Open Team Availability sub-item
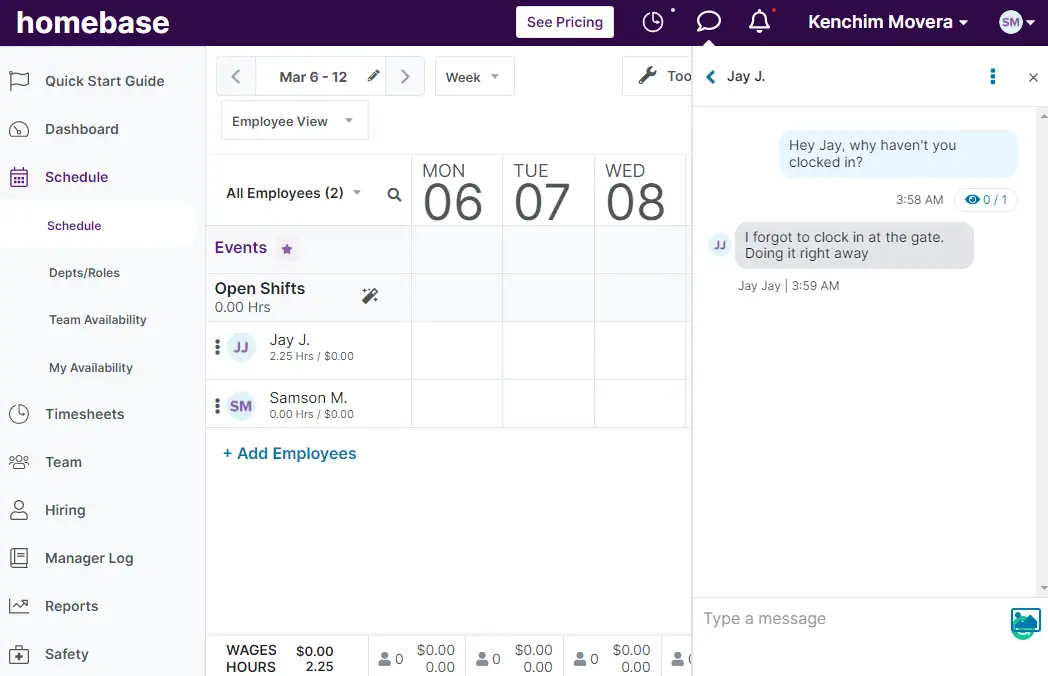The image size is (1048, 676). coord(98,320)
